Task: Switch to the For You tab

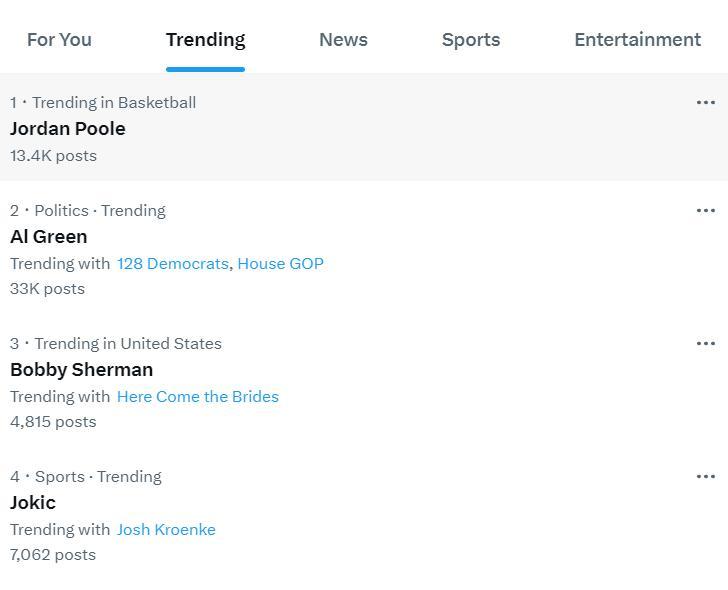Action: (59, 40)
